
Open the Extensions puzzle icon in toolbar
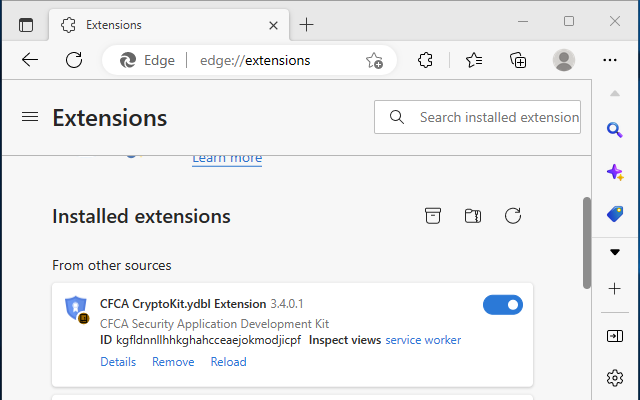click(x=425, y=60)
